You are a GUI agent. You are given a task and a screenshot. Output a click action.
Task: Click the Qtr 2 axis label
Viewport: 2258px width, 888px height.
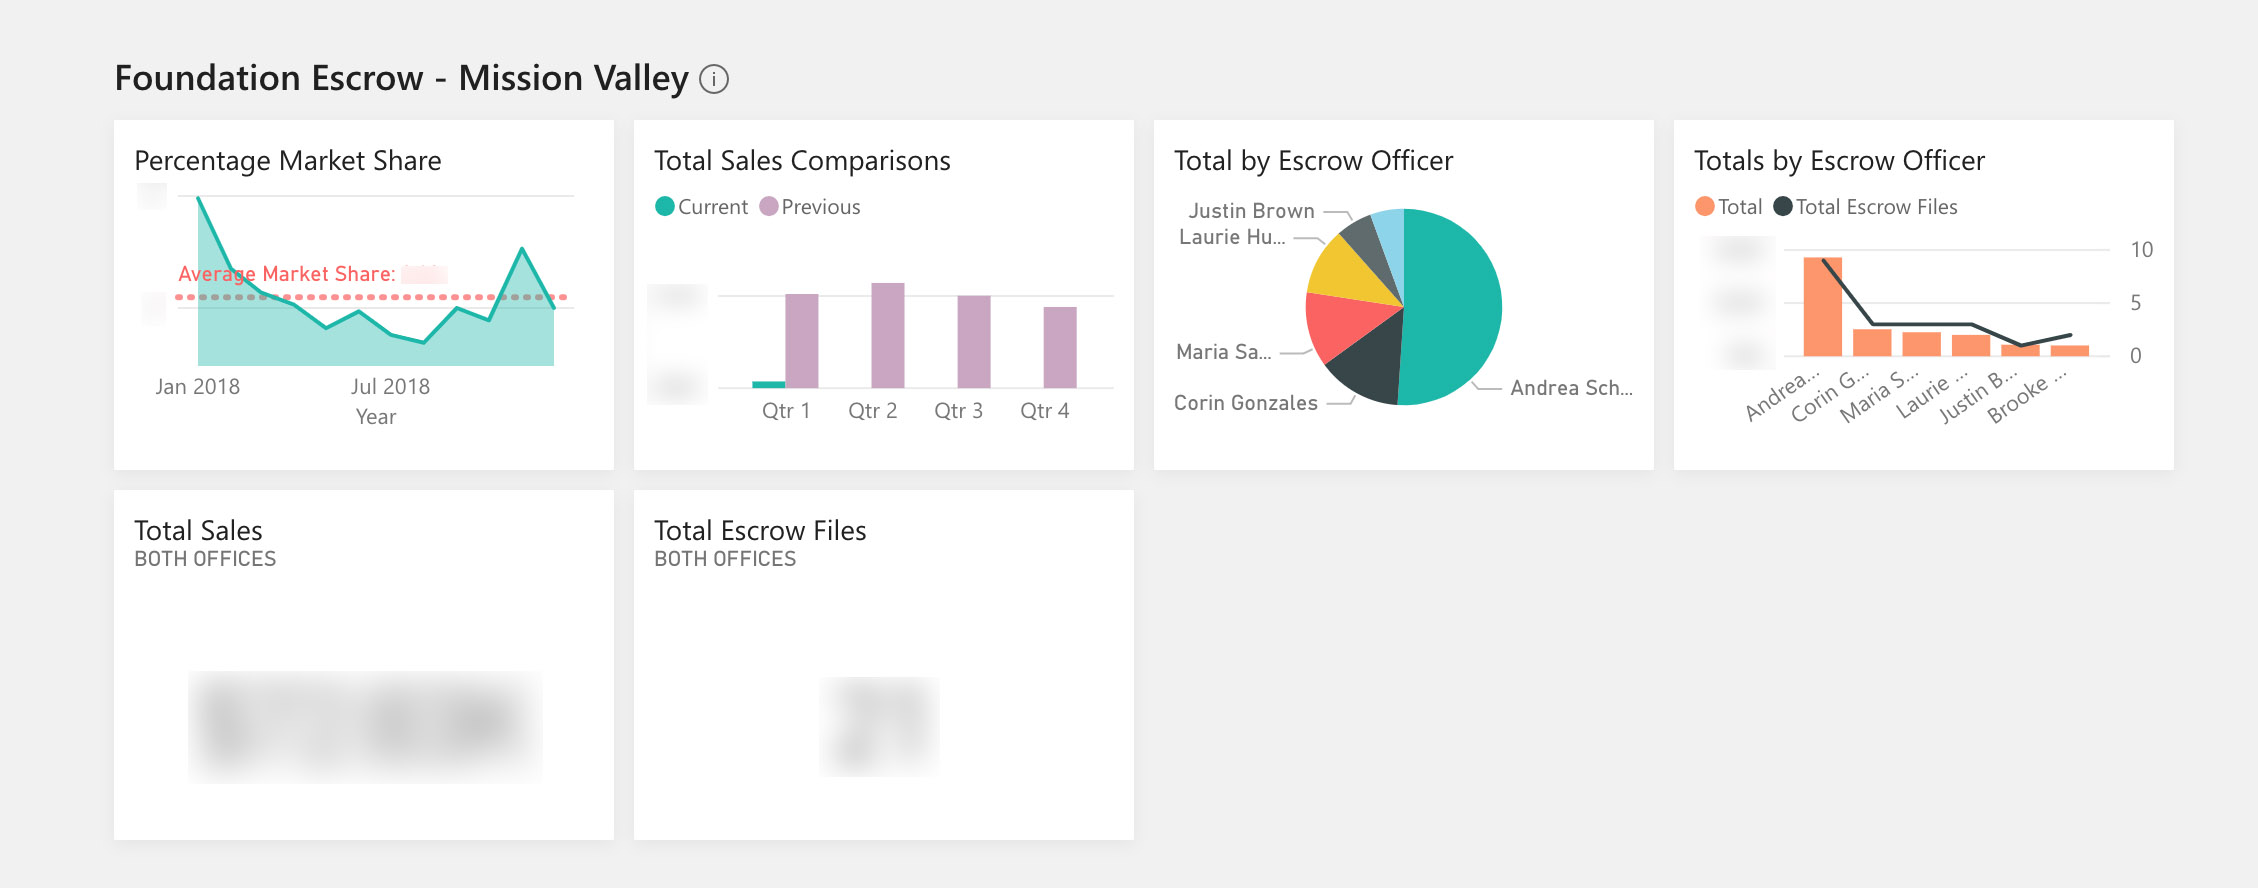(x=873, y=411)
